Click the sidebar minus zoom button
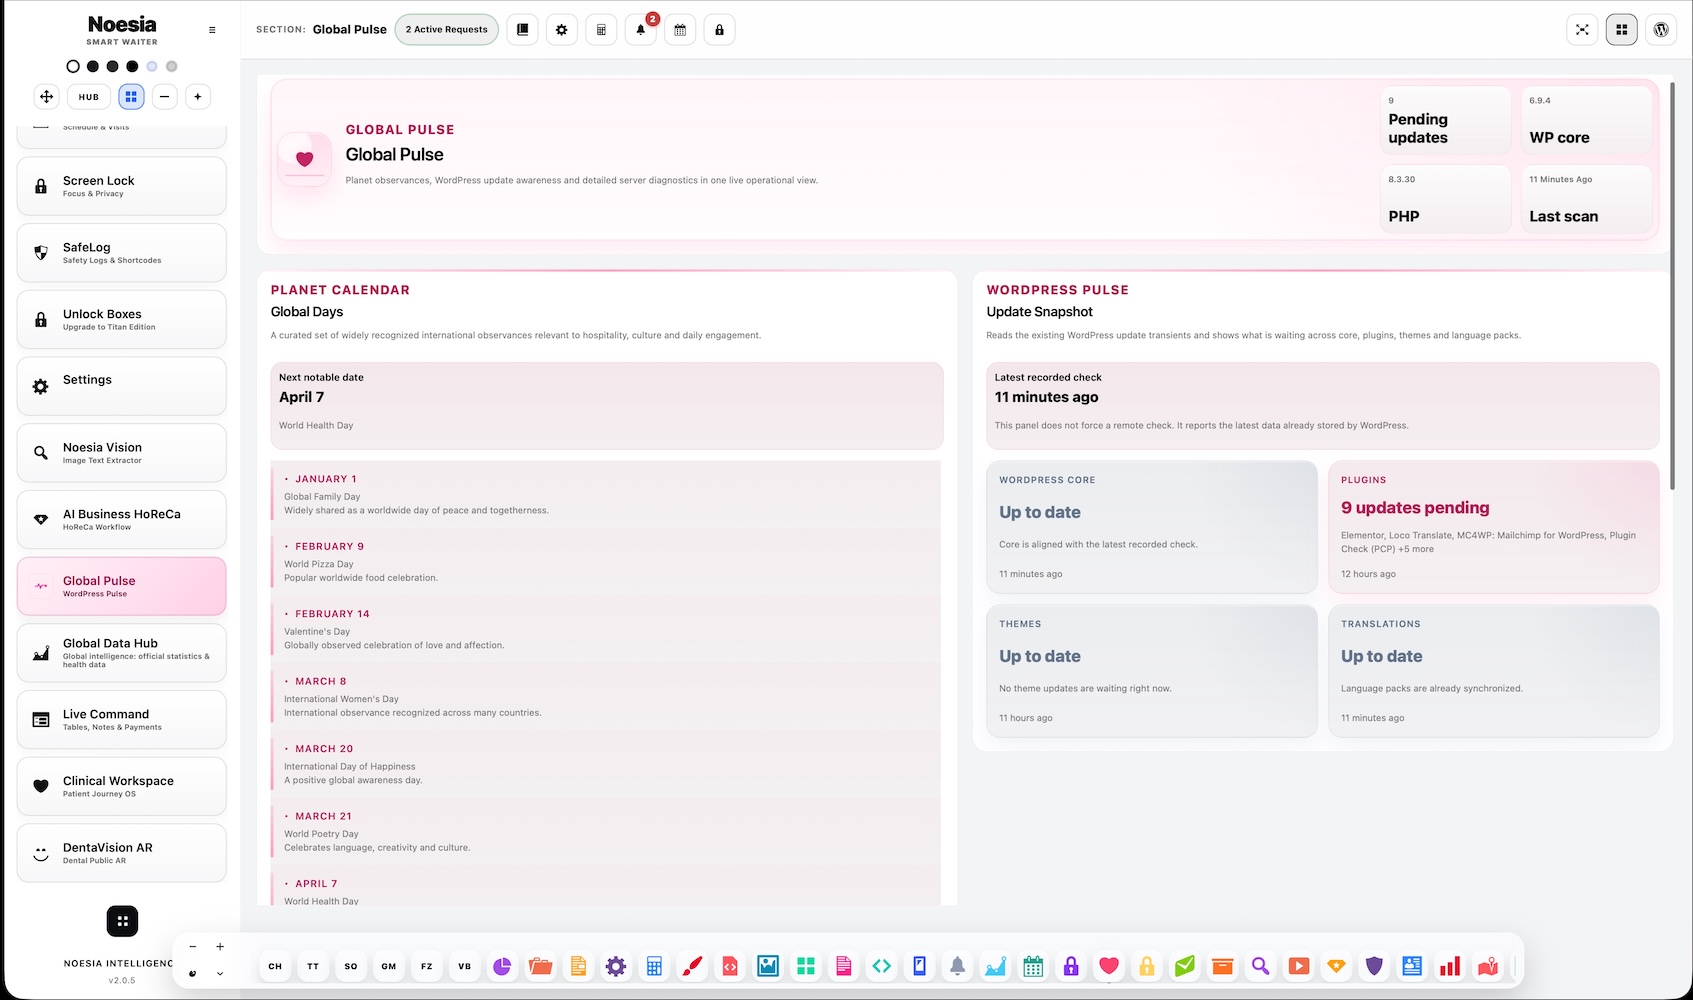 (165, 97)
